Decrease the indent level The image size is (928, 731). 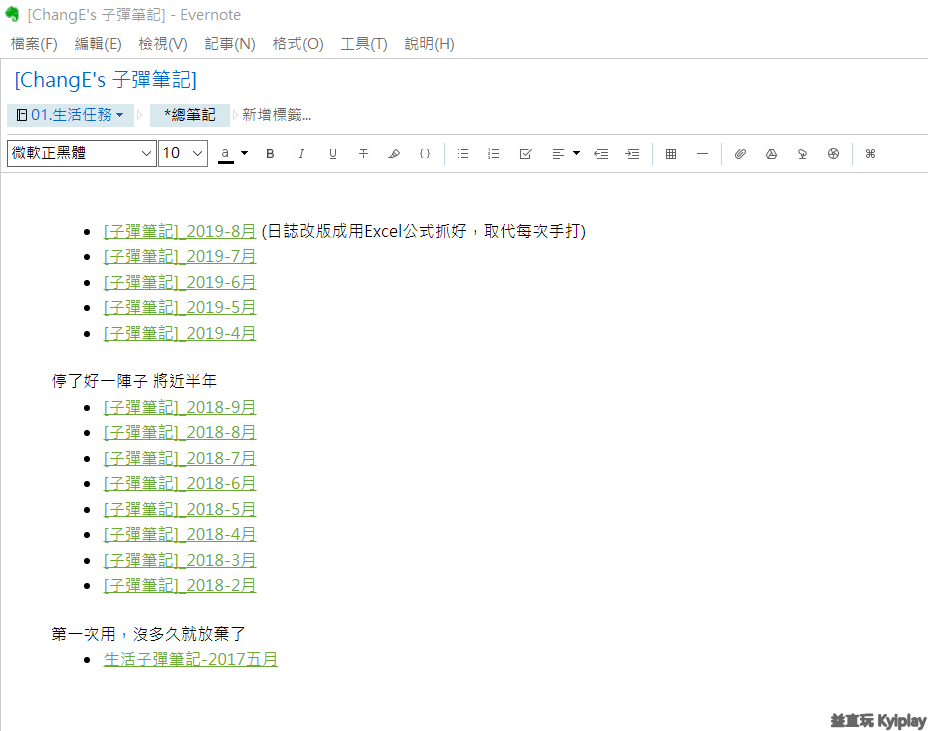[x=601, y=154]
